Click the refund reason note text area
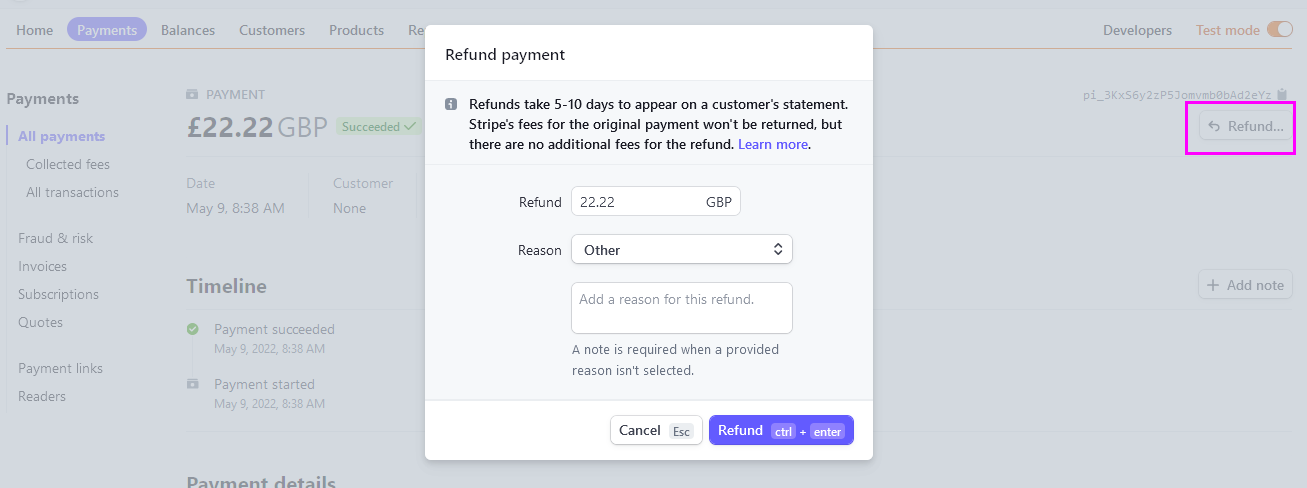Screen dimensions: 1307x488 [682, 308]
